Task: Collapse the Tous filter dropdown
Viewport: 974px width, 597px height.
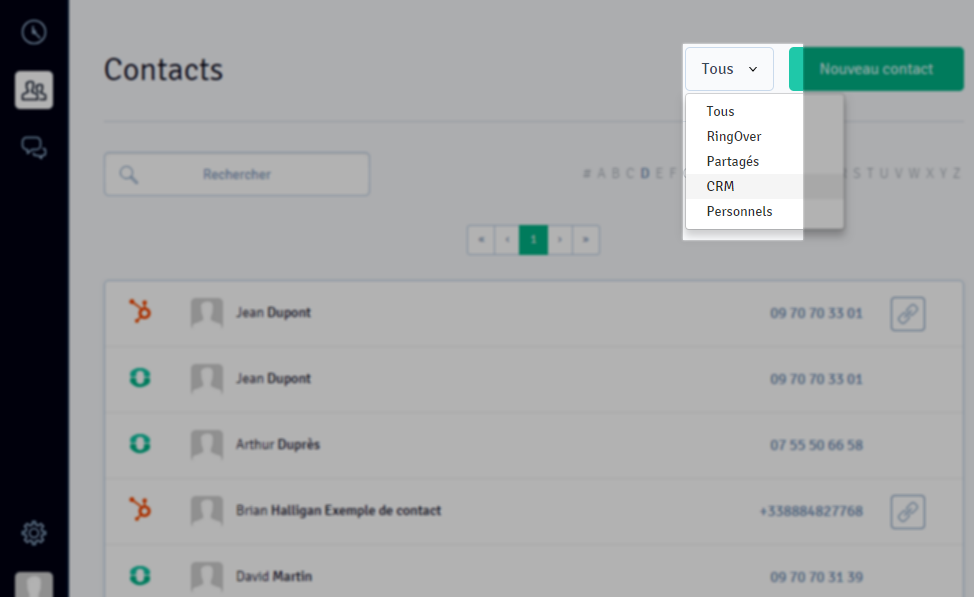Action: tap(729, 69)
